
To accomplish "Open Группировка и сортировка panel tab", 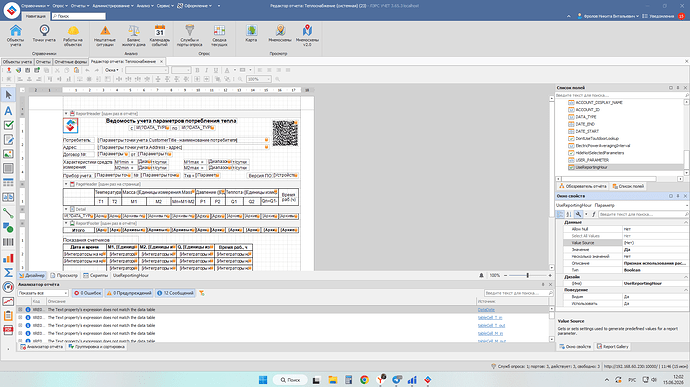I will click(97, 347).
